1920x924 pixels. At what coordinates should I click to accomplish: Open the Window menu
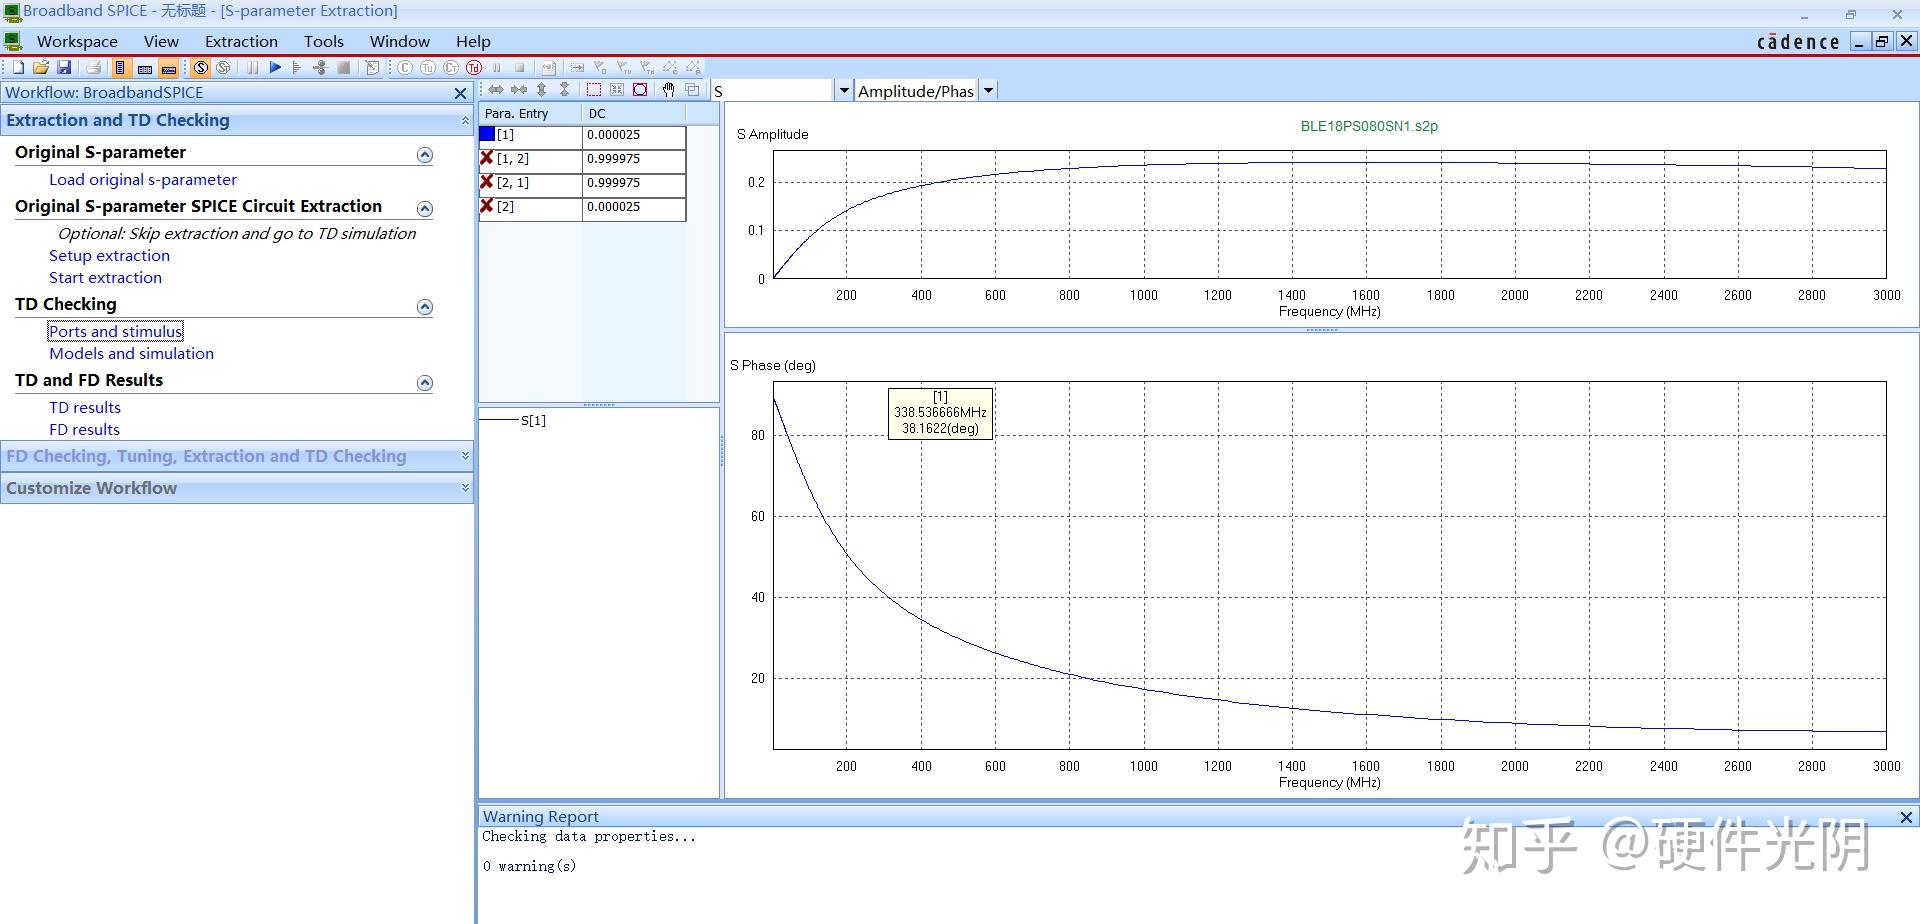[400, 41]
